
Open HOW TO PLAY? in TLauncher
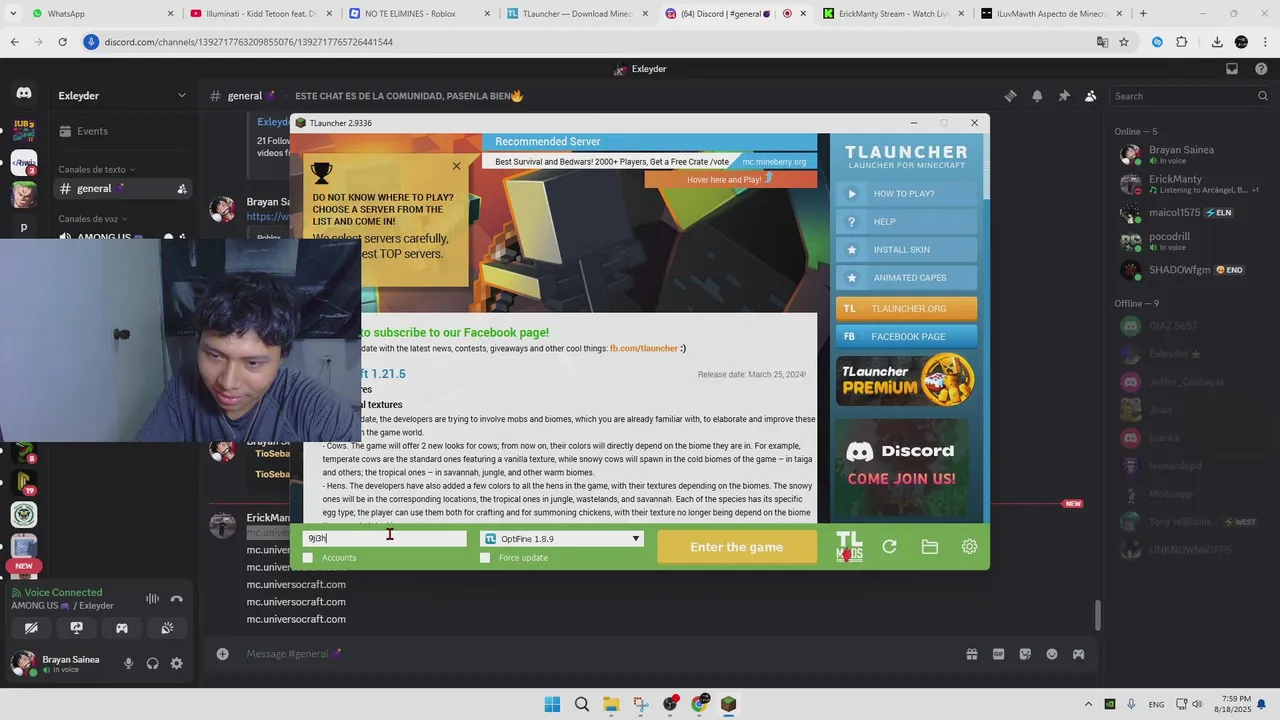coord(906,194)
